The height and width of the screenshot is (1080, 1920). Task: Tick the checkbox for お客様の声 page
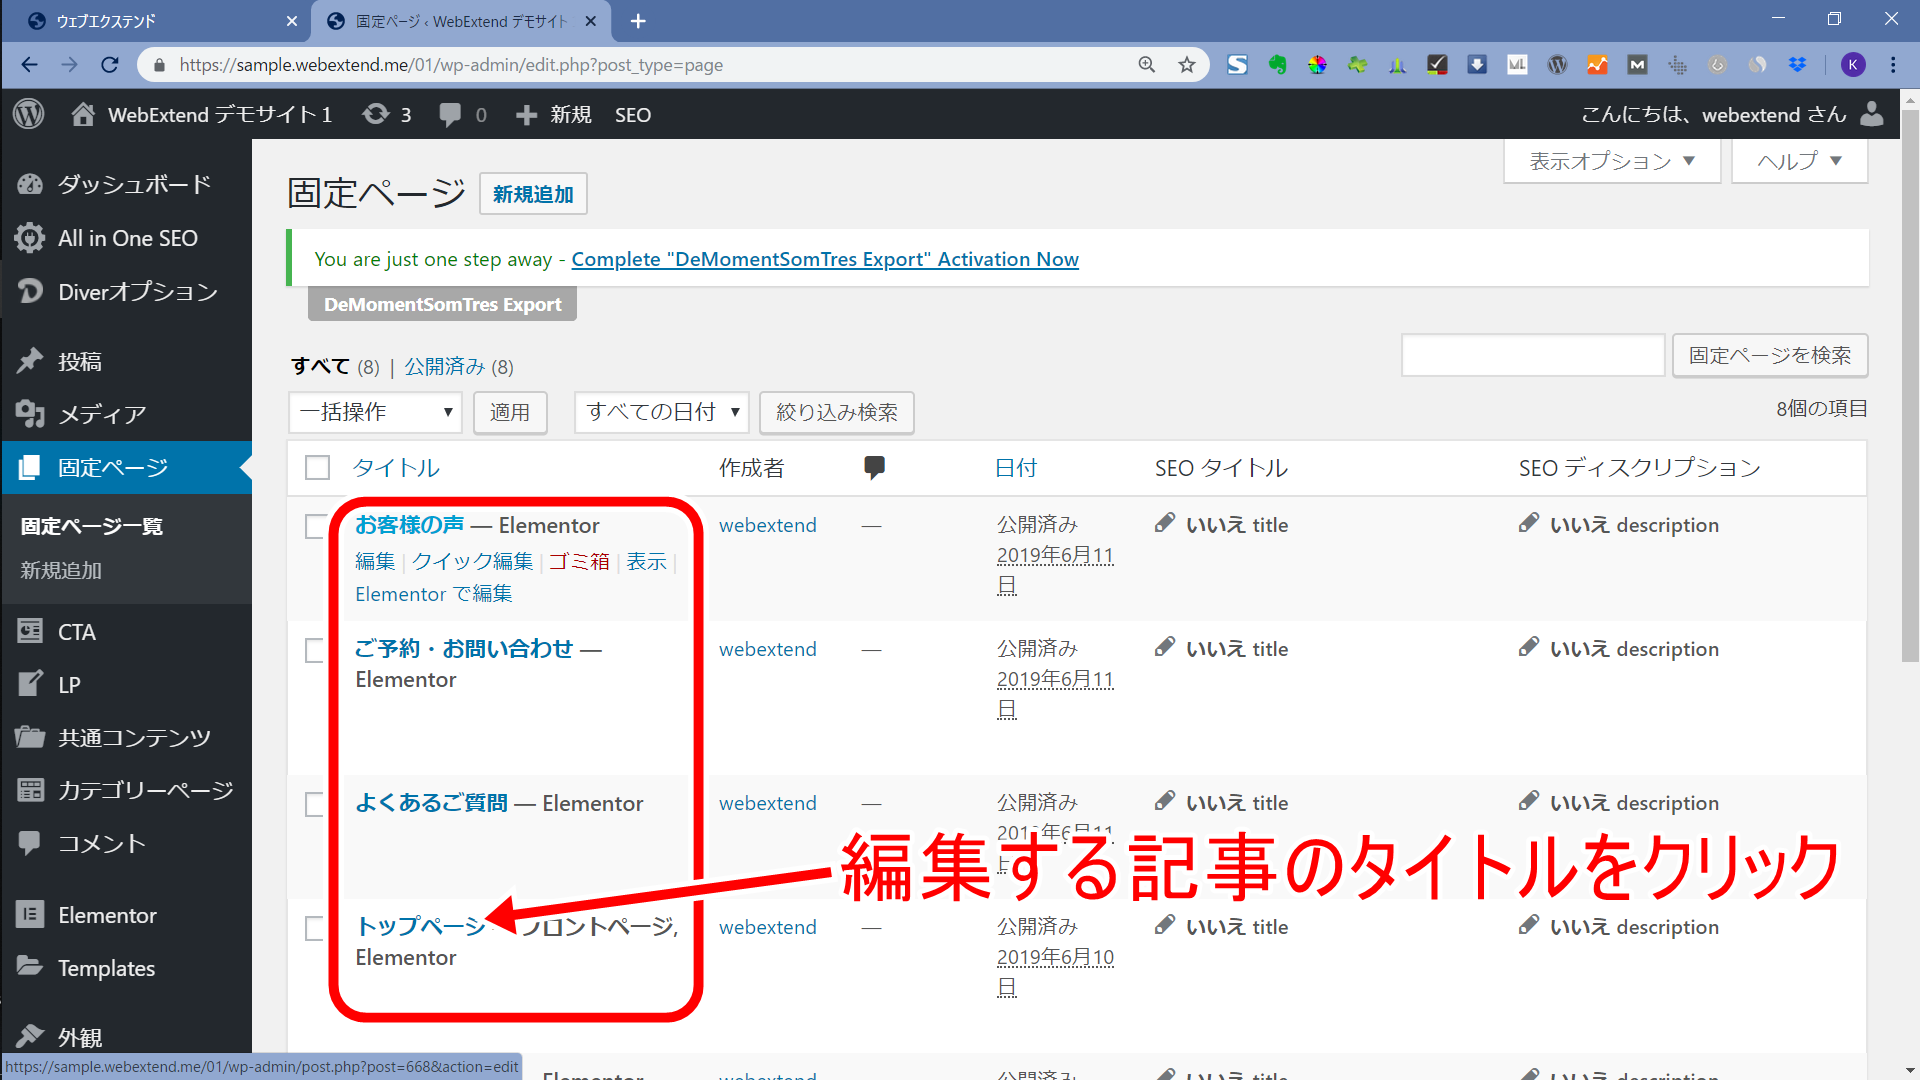click(315, 526)
